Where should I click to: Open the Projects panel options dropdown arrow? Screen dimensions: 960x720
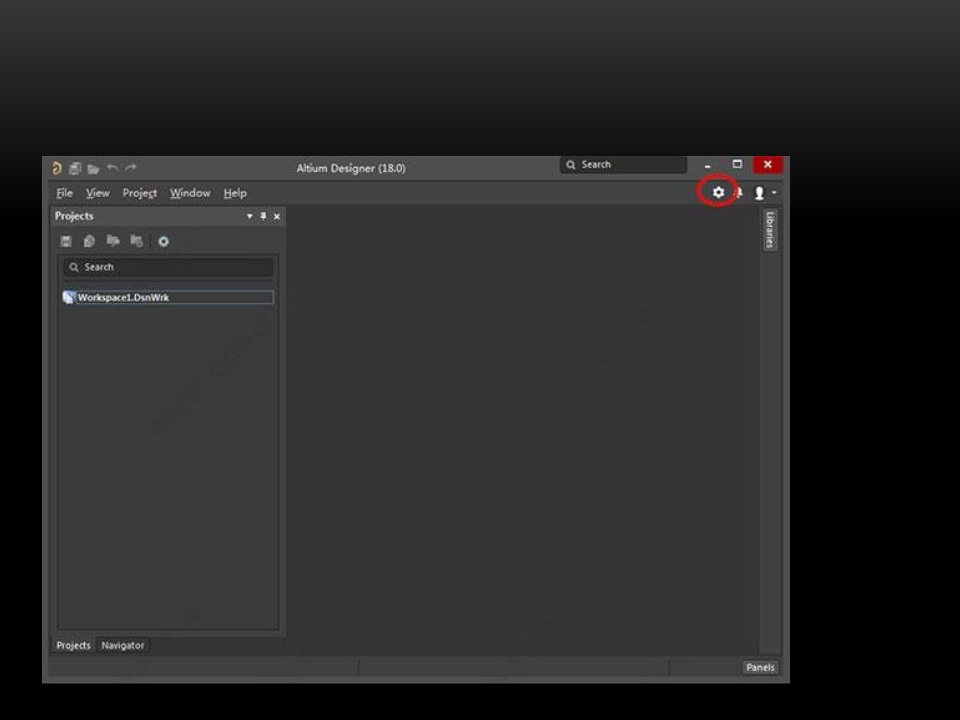point(249,216)
